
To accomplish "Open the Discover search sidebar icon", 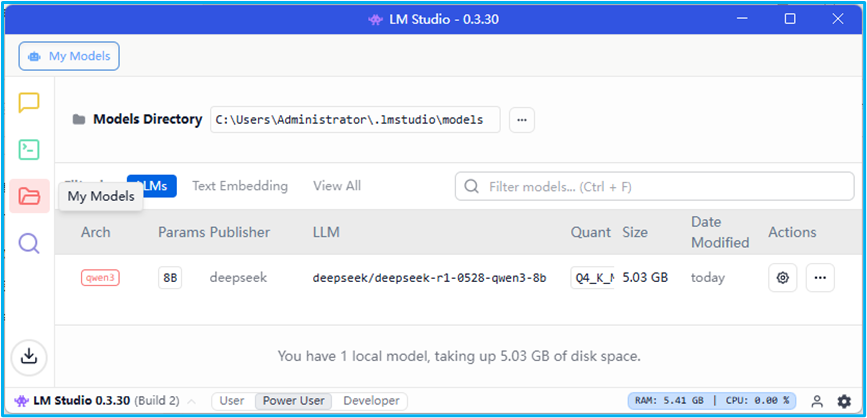I will tap(29, 243).
